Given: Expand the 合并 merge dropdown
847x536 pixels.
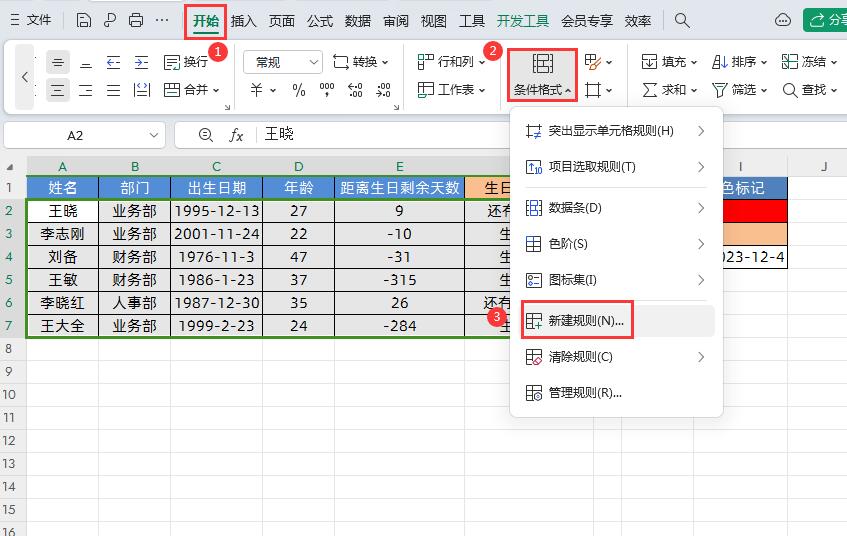Looking at the screenshot, I should click(216, 90).
